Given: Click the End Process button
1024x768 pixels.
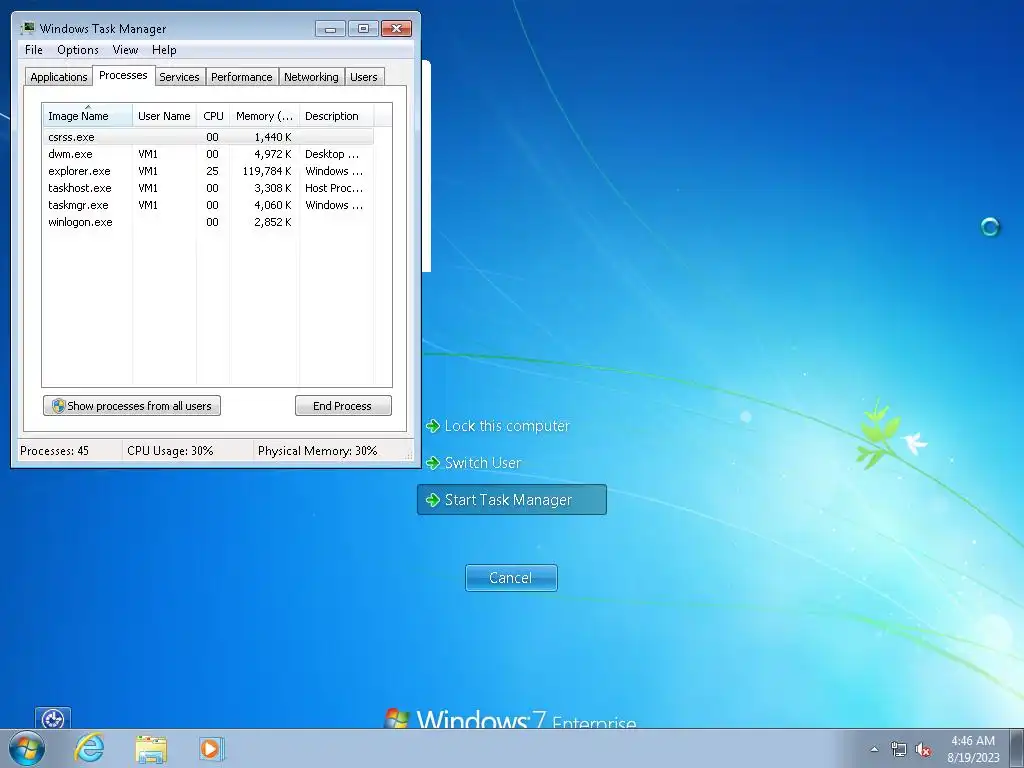Looking at the screenshot, I should [x=343, y=406].
